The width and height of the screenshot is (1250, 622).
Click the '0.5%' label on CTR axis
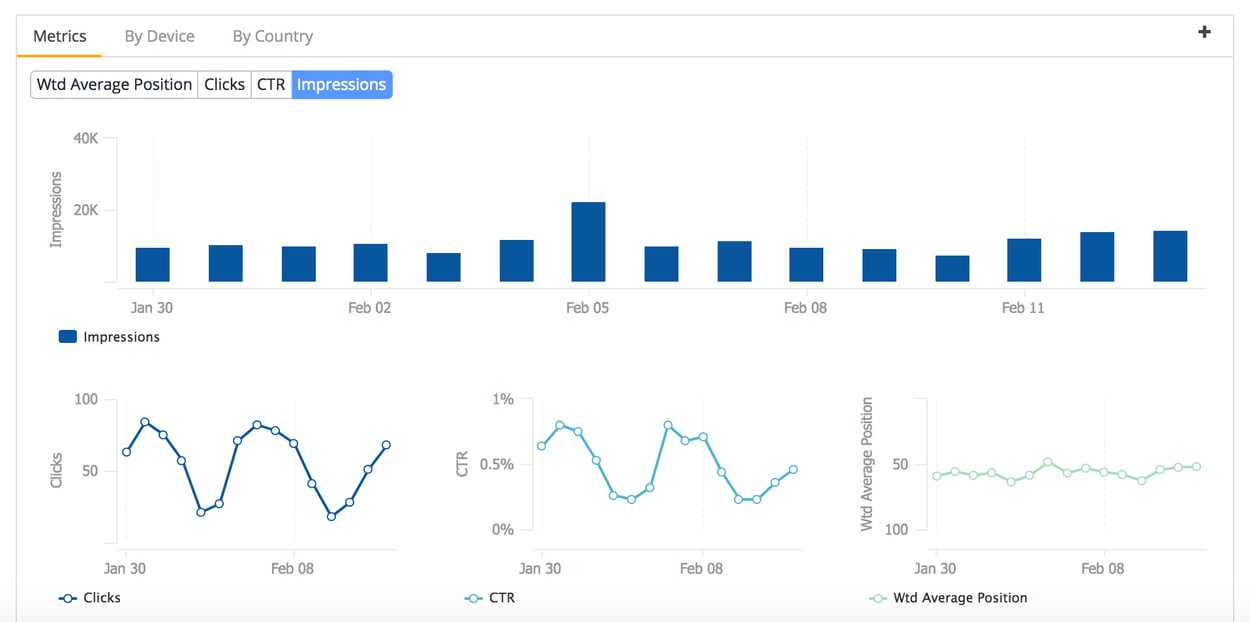(x=495, y=465)
